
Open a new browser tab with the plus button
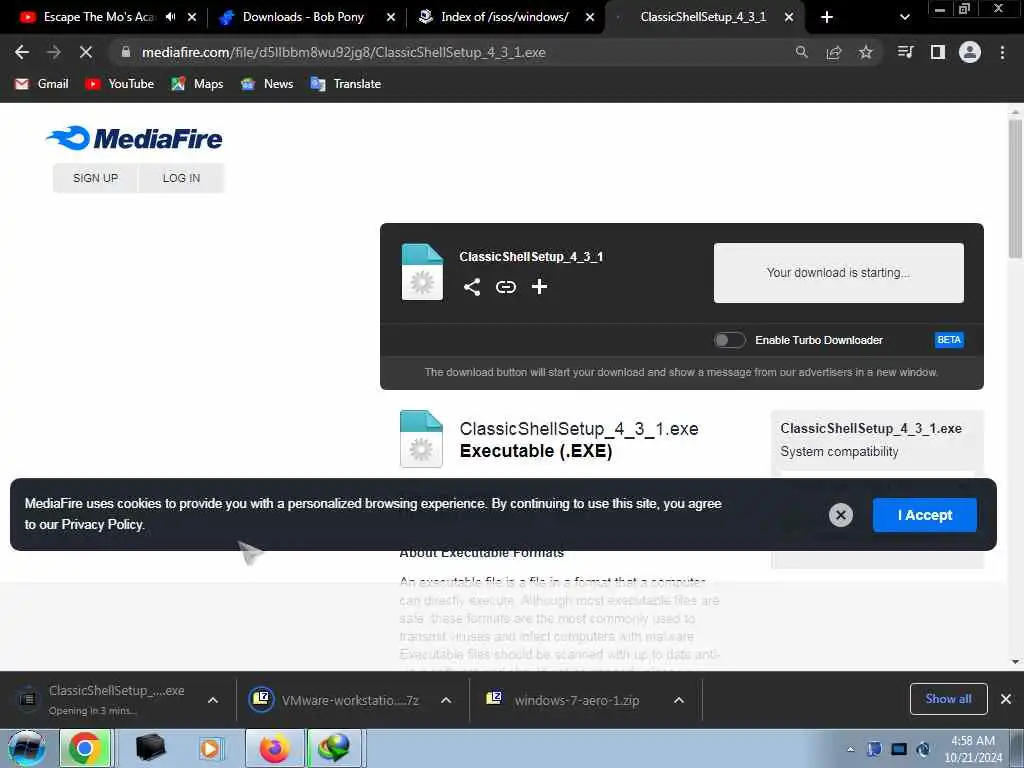tap(827, 17)
